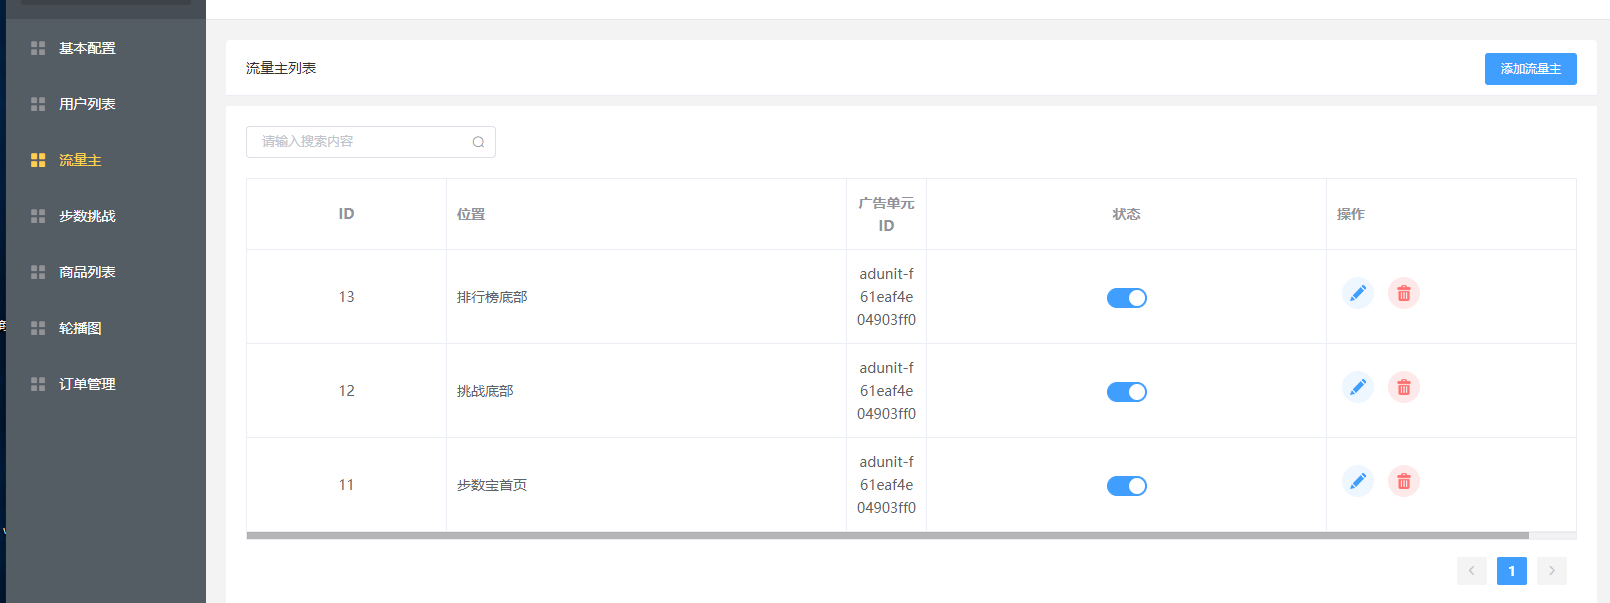Click the grid icon beside 基本配置
Image resolution: width=1610 pixels, height=603 pixels.
(38, 48)
